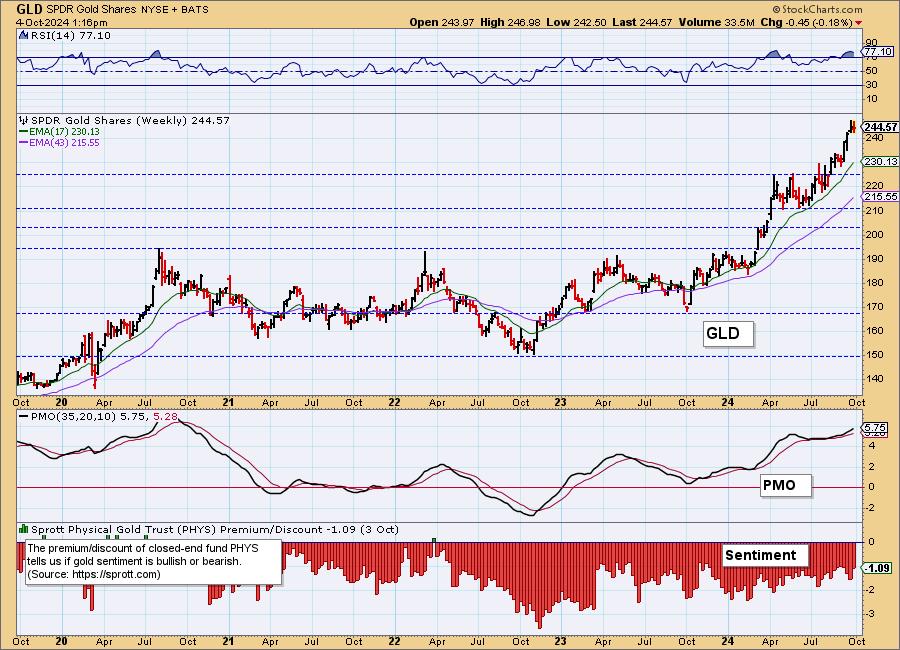Viewport: 900px width, 650px height.
Task: Click the 'EMA(43) 215.55' legend text
Action: tap(64, 142)
